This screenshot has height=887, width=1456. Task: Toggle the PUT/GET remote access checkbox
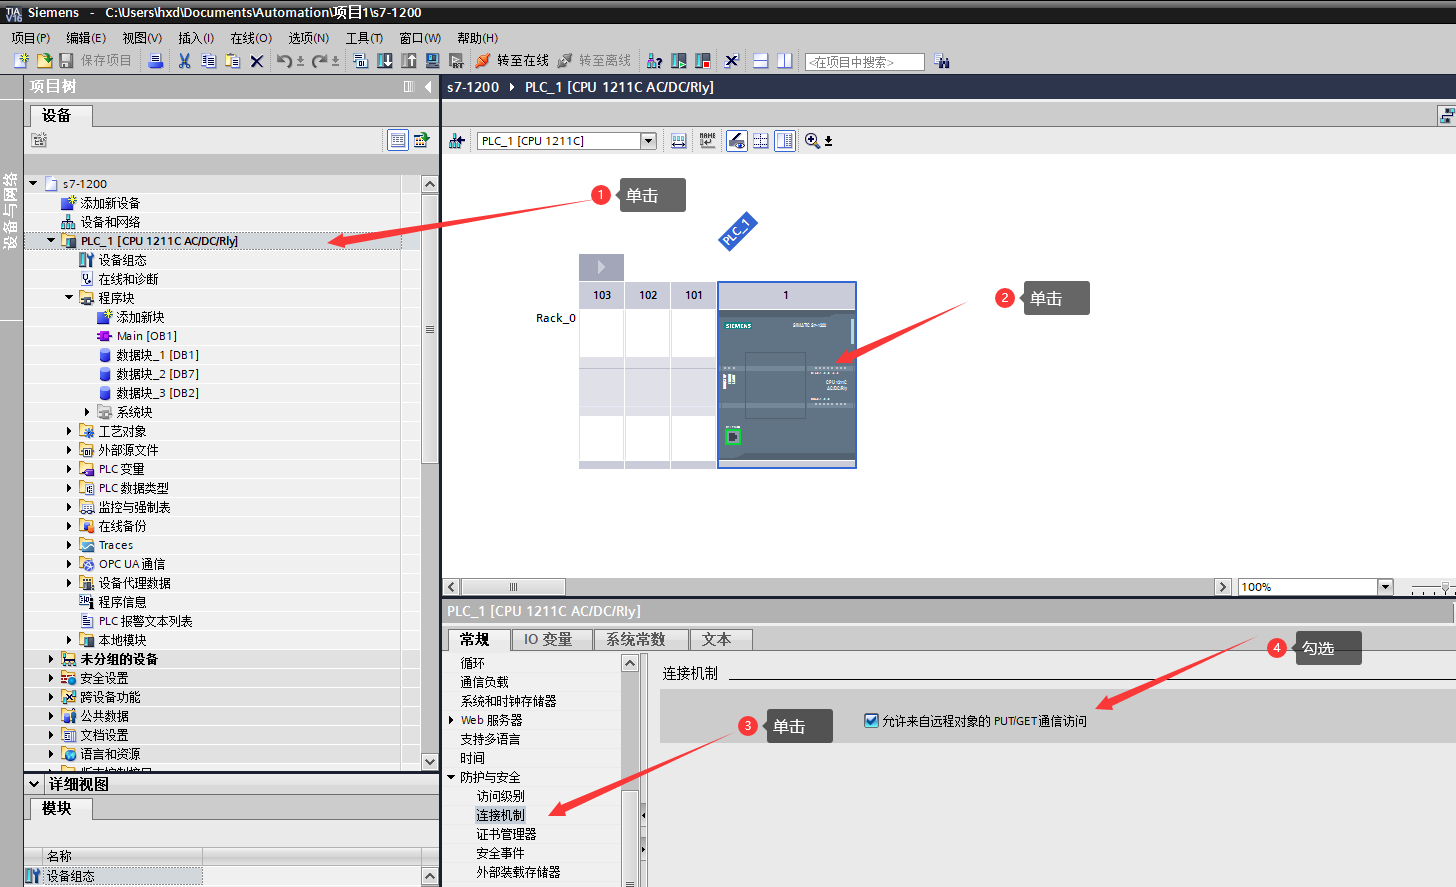click(x=871, y=720)
